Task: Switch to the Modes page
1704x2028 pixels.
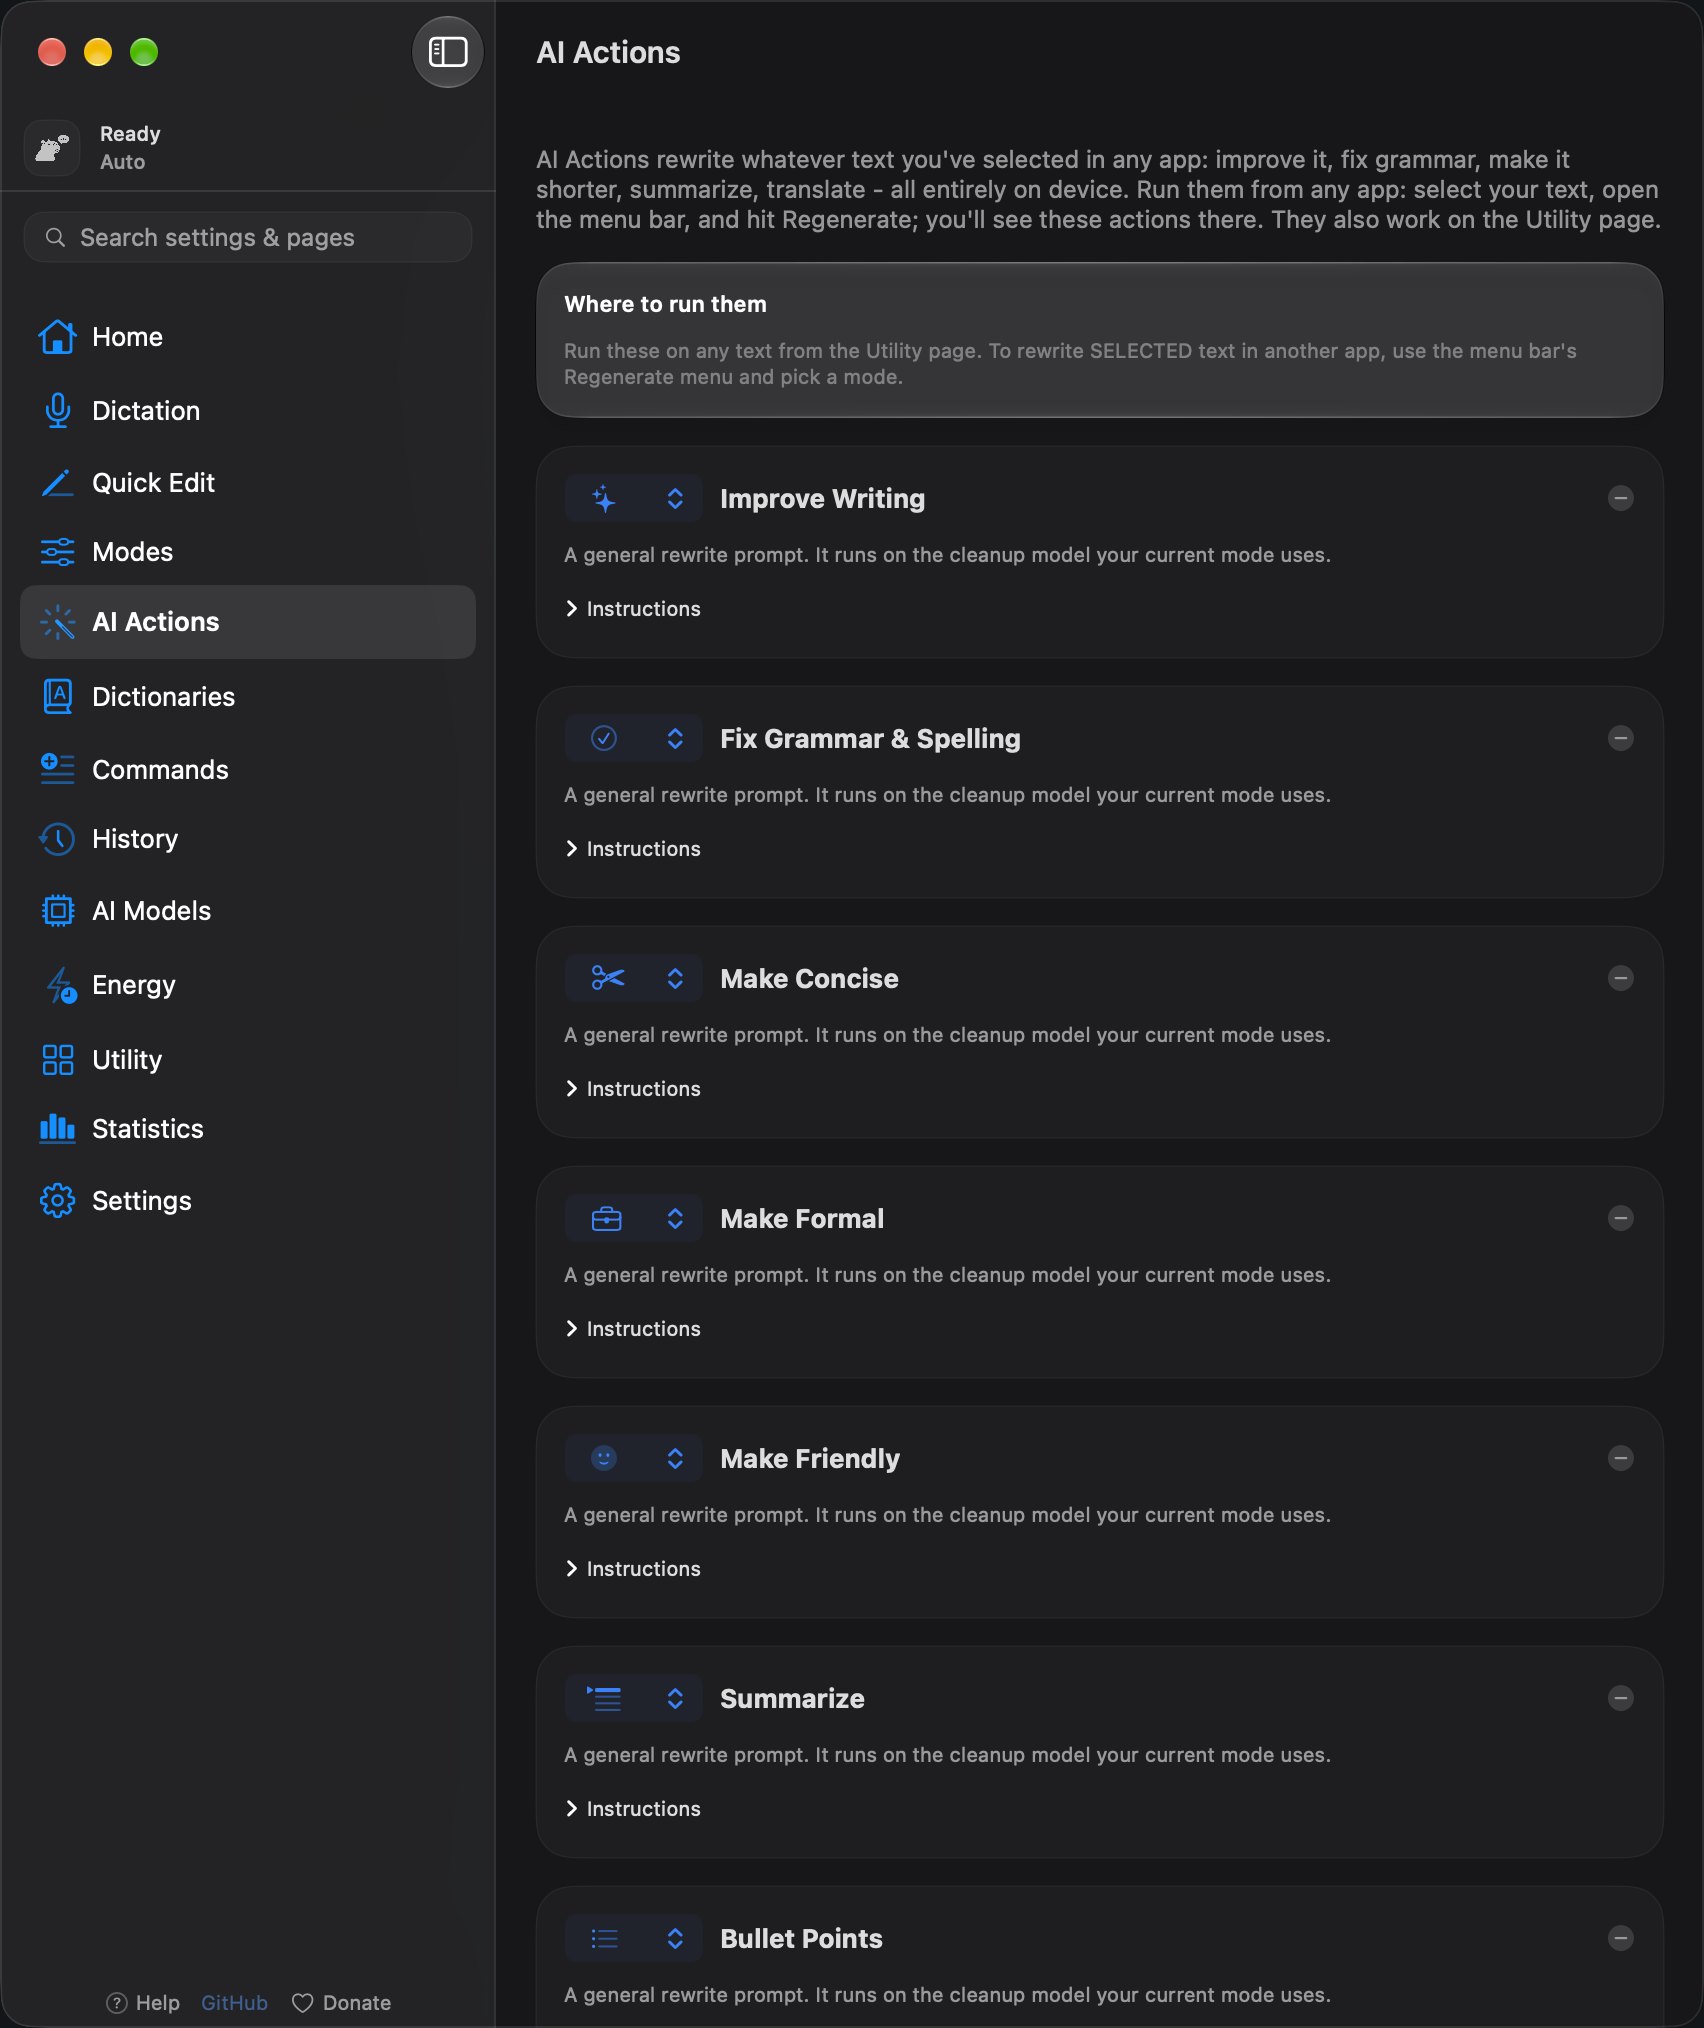Action: point(247,552)
